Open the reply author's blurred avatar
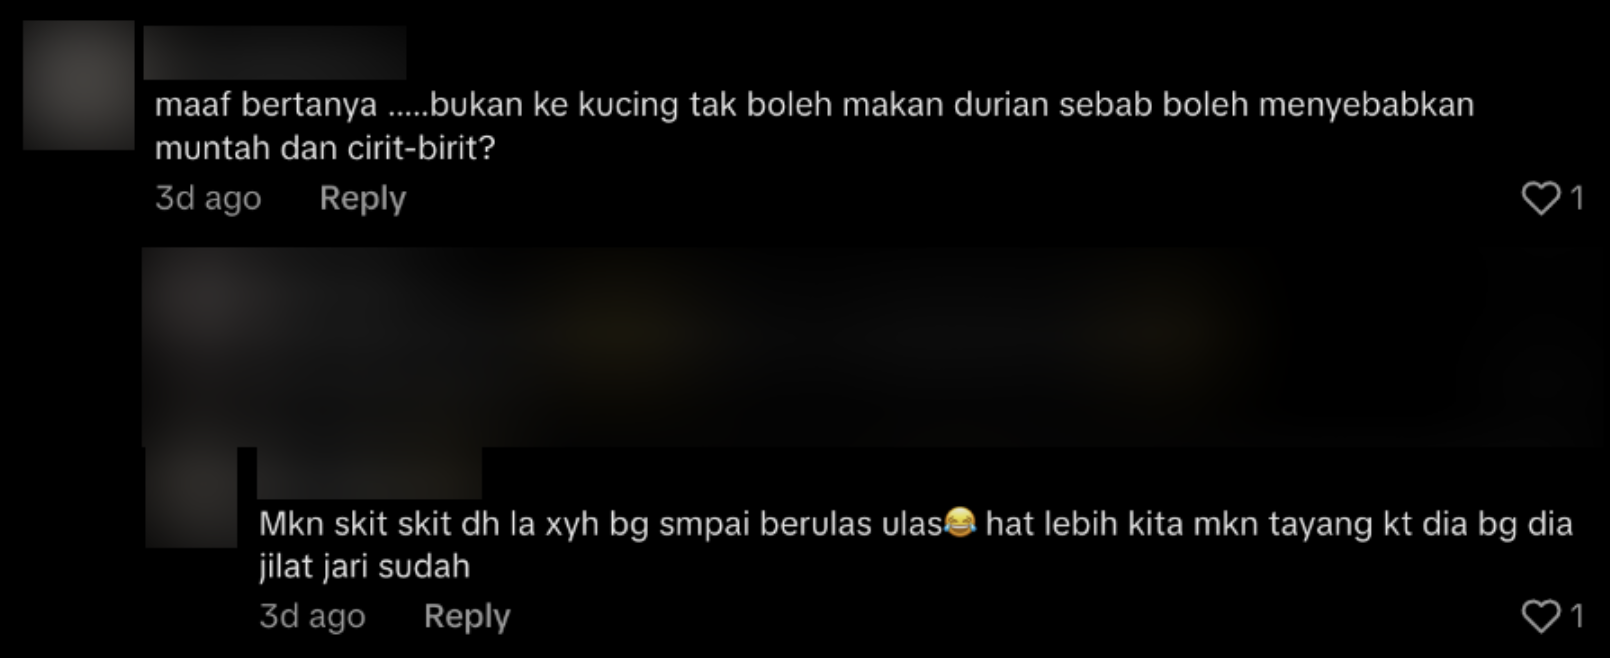This screenshot has width=1610, height=658. (x=191, y=497)
